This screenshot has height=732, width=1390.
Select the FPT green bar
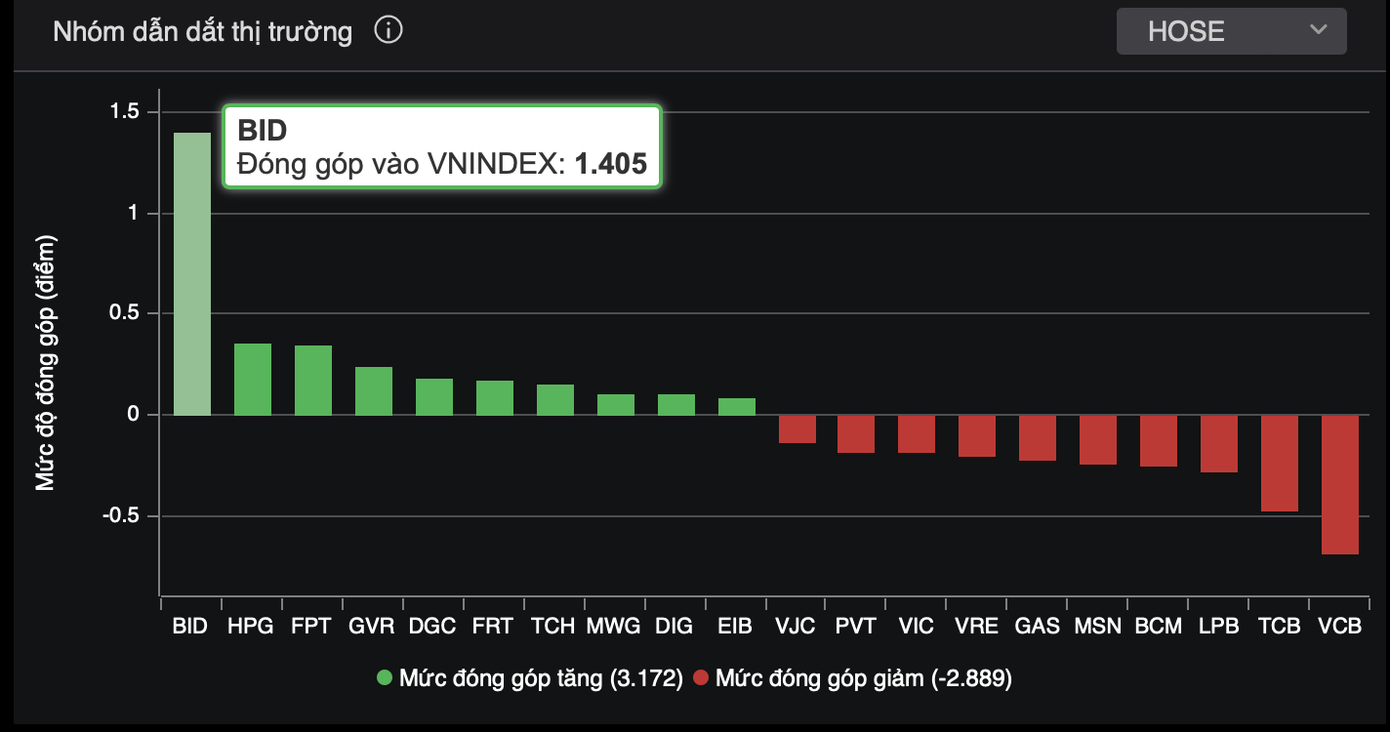click(313, 380)
